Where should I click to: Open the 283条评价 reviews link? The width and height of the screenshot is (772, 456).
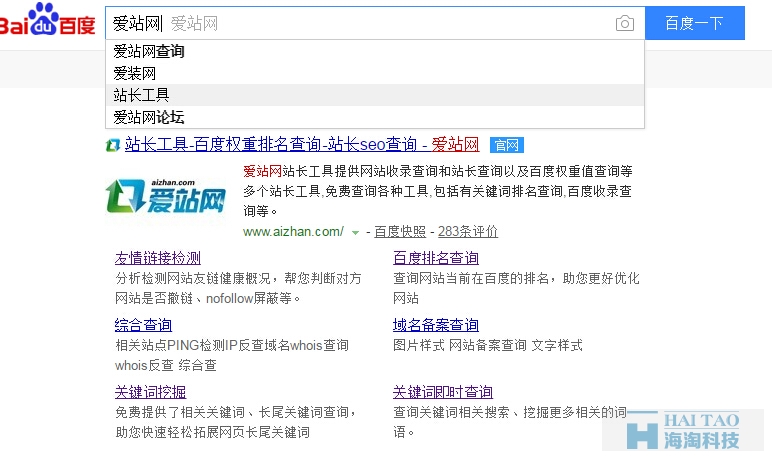click(x=468, y=231)
